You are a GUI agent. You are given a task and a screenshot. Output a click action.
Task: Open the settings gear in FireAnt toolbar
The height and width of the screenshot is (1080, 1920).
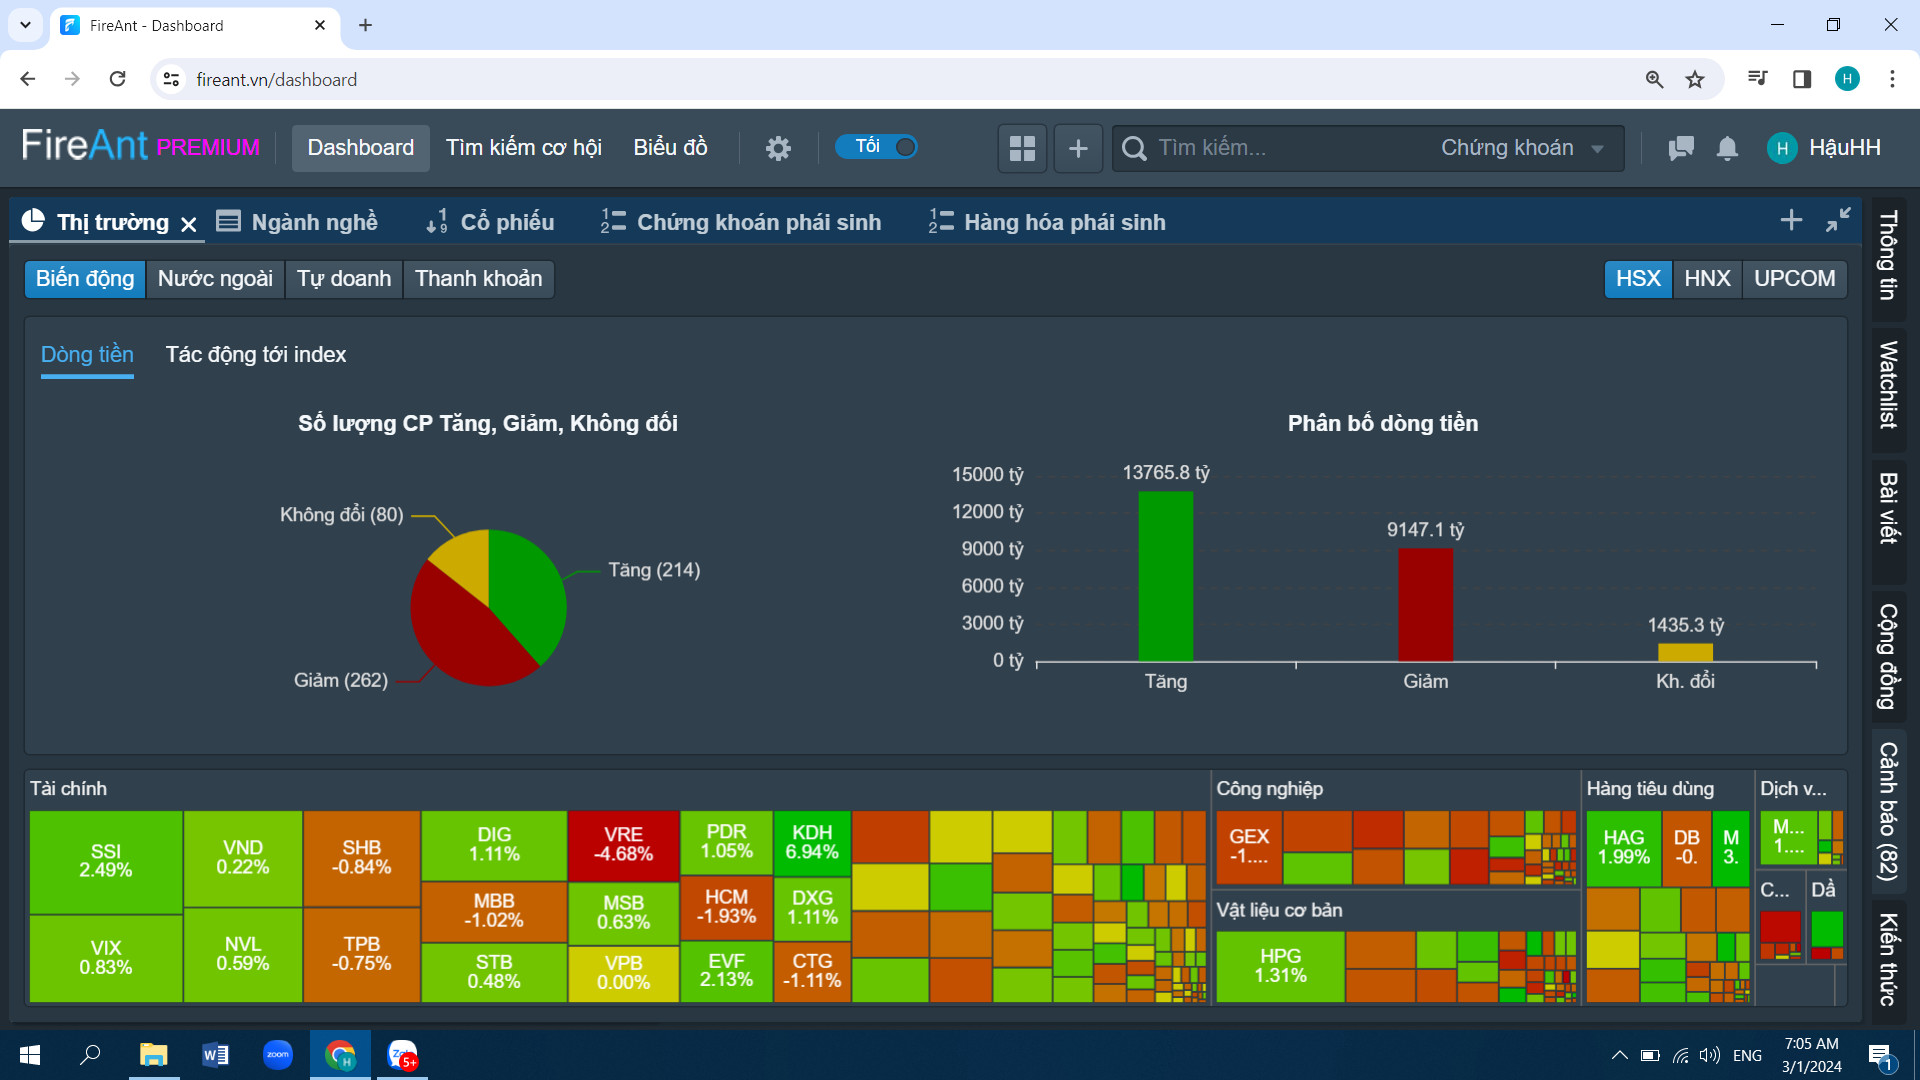pos(778,148)
